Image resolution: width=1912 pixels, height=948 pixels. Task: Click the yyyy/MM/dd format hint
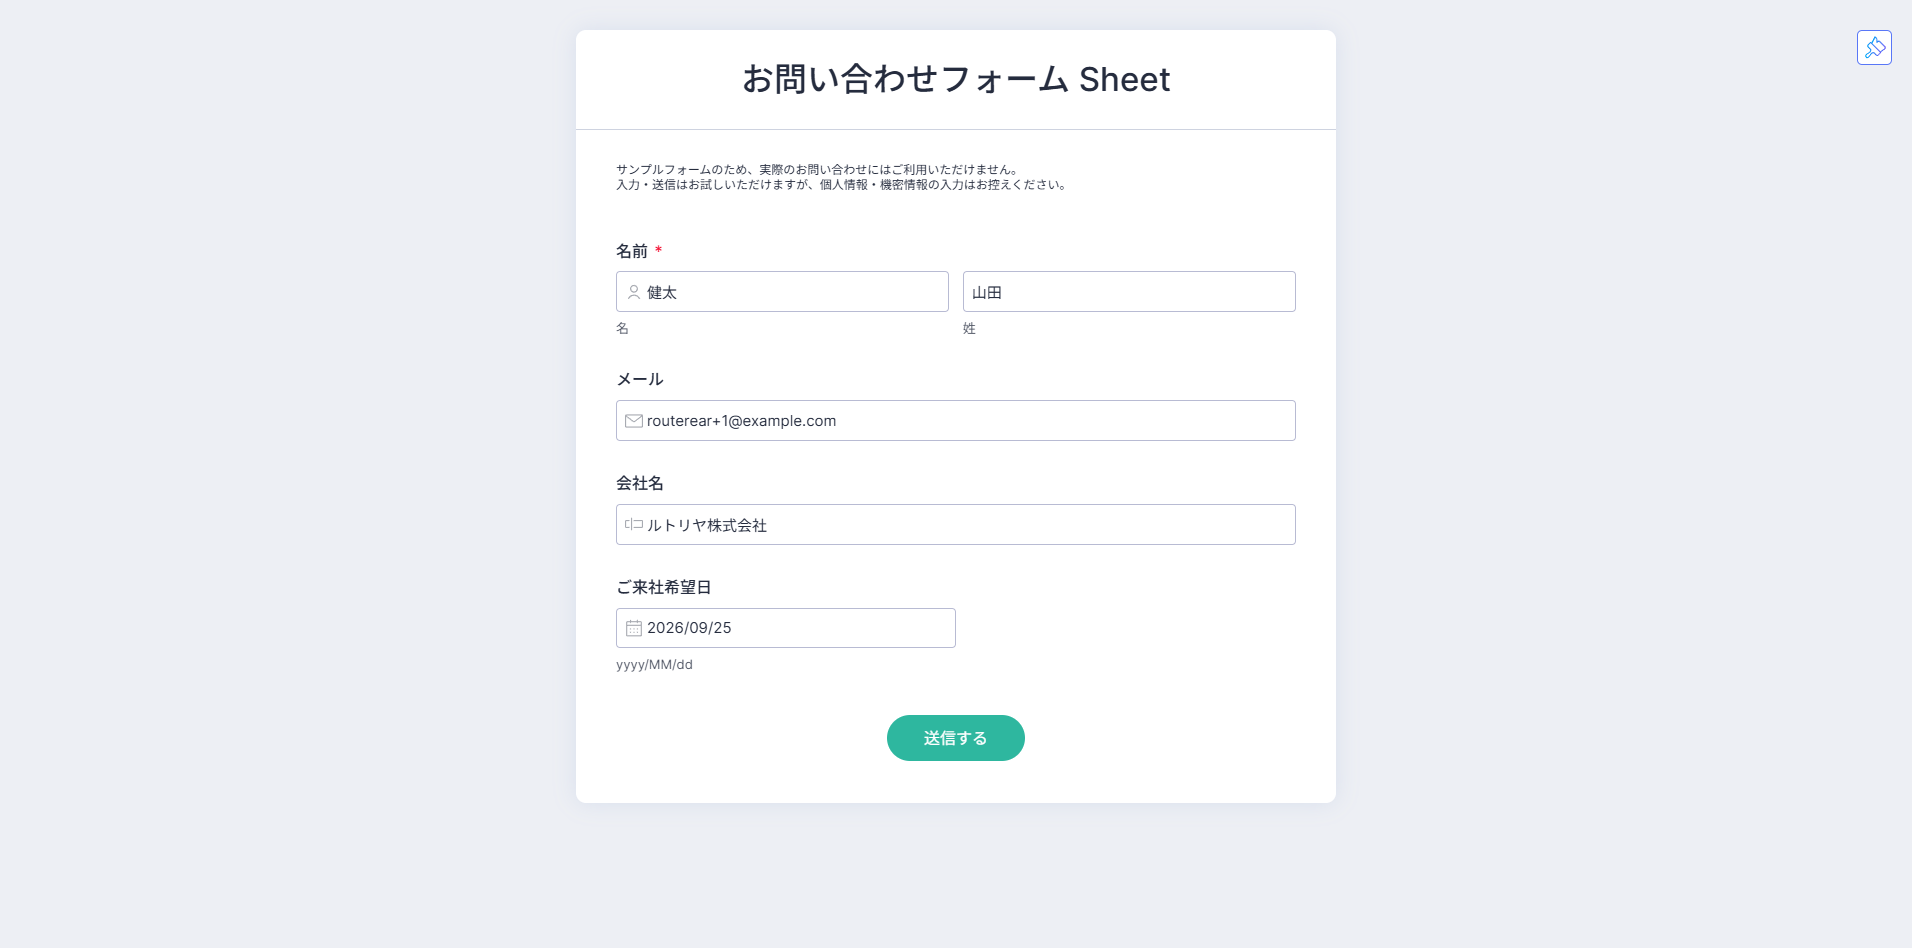coord(654,665)
